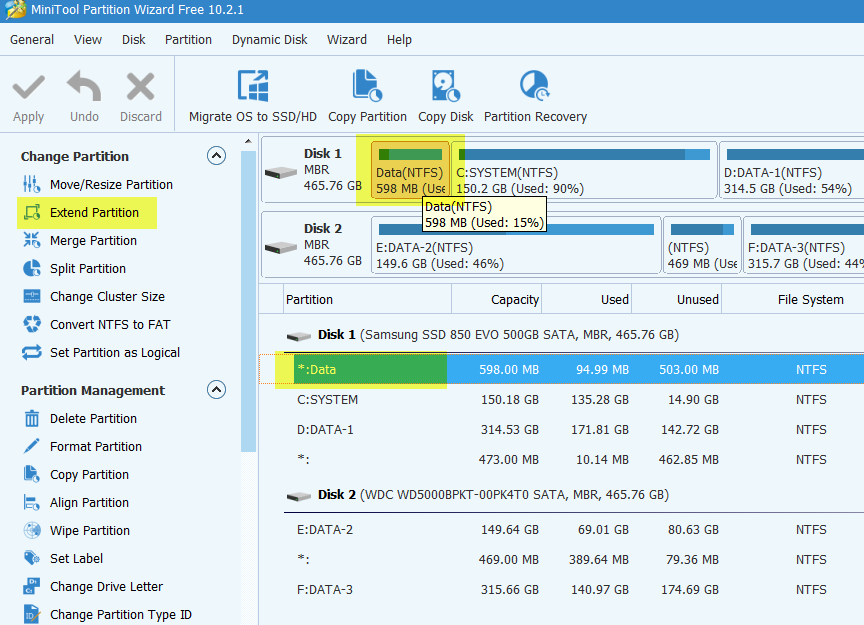Viewport: 864px width, 625px height.
Task: Select the 469.00 MB unnamed partition row
Action: point(561,559)
